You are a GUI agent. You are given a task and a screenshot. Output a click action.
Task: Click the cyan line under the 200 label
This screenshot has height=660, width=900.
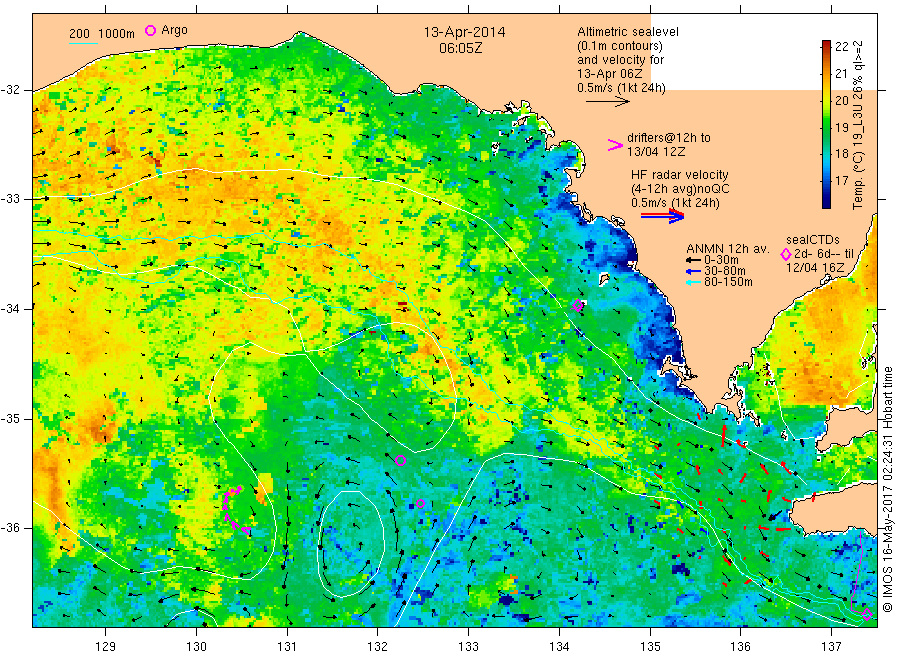pos(83,42)
